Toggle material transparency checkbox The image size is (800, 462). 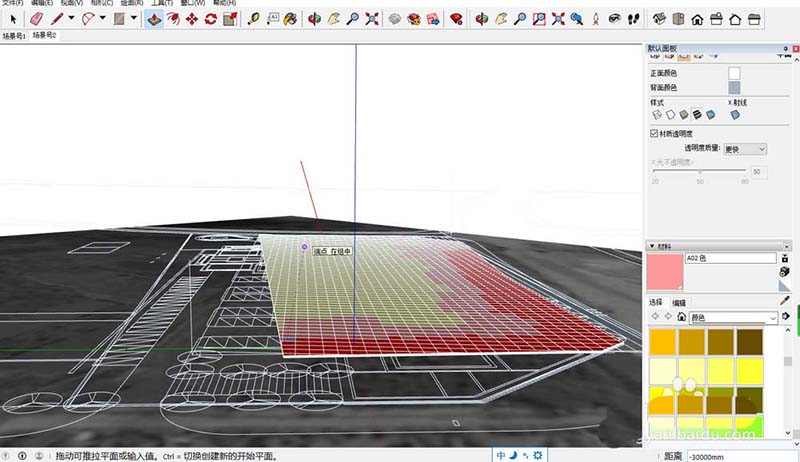[x=654, y=134]
